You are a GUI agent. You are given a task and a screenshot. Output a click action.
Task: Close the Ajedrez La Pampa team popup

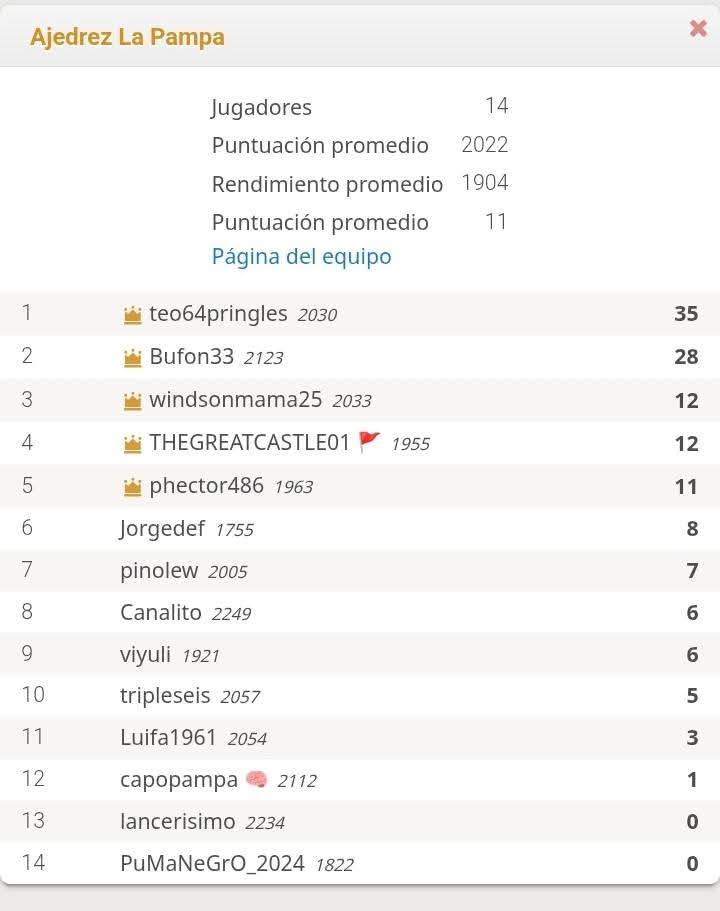[698, 28]
